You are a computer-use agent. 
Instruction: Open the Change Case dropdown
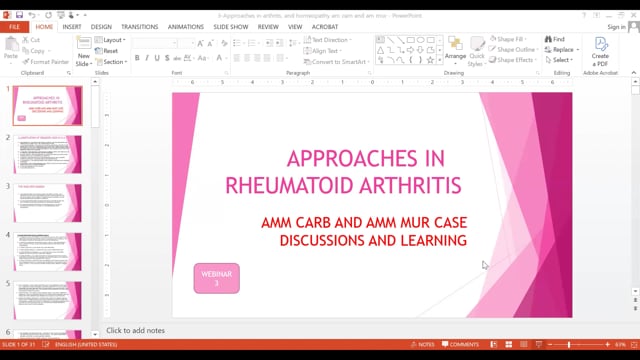[202, 58]
